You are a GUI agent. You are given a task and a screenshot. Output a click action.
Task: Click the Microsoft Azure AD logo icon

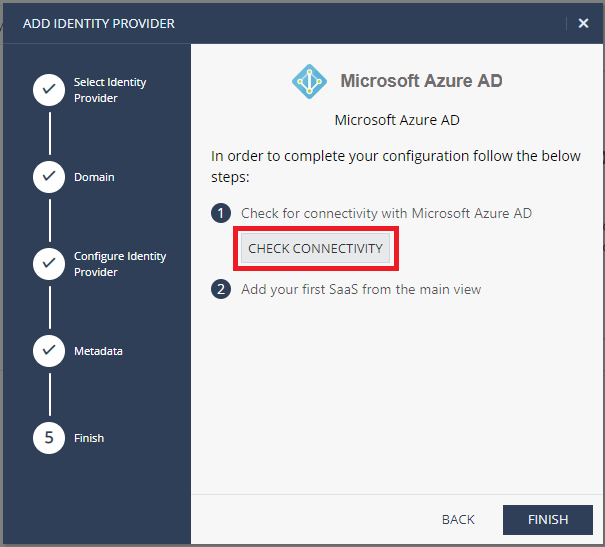click(x=309, y=81)
